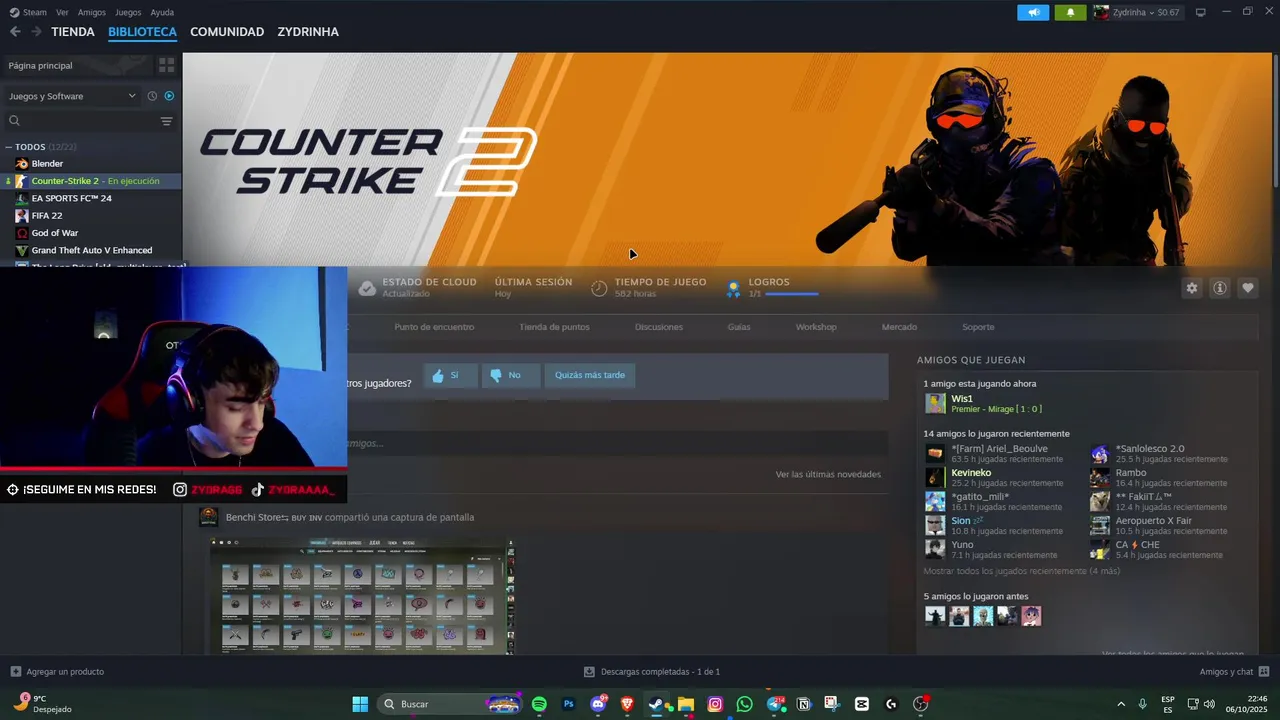
Task: Go to the BIBLIOTECA section
Action: (x=142, y=32)
